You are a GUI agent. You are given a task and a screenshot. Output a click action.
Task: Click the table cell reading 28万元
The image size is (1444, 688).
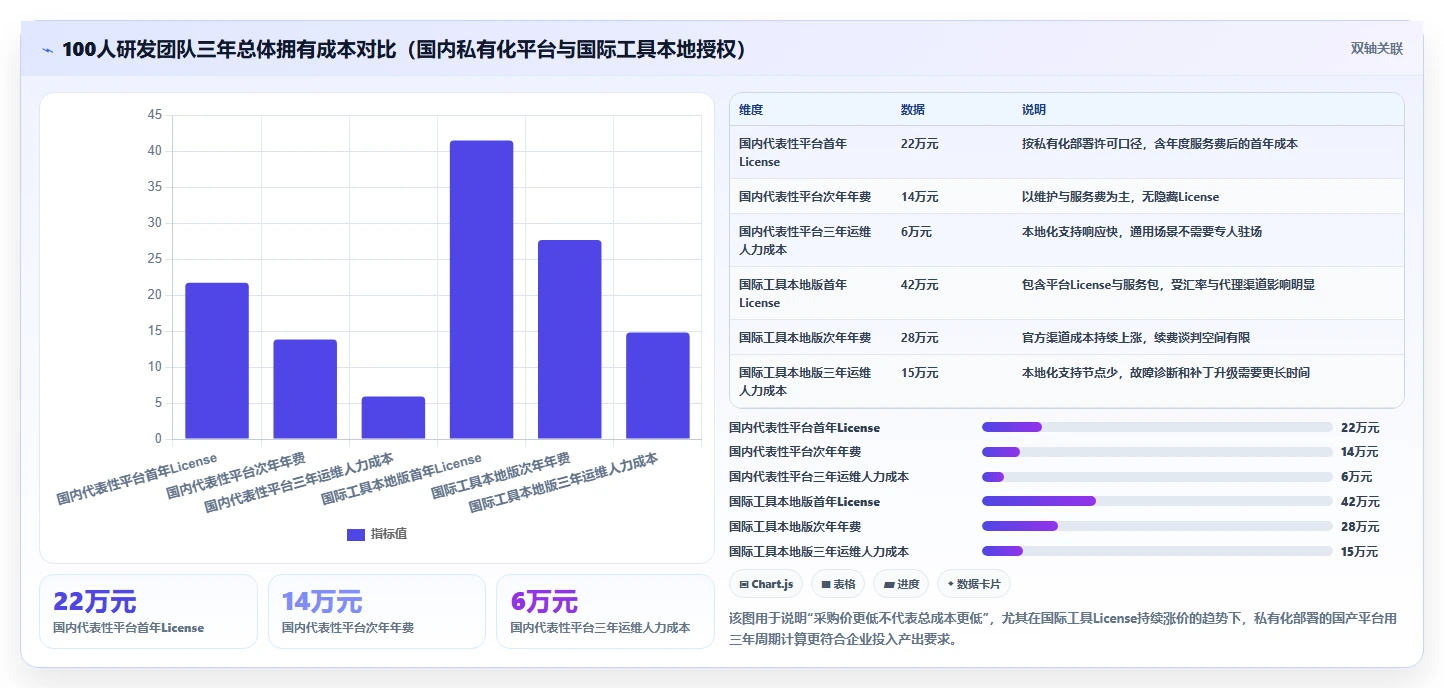click(919, 338)
